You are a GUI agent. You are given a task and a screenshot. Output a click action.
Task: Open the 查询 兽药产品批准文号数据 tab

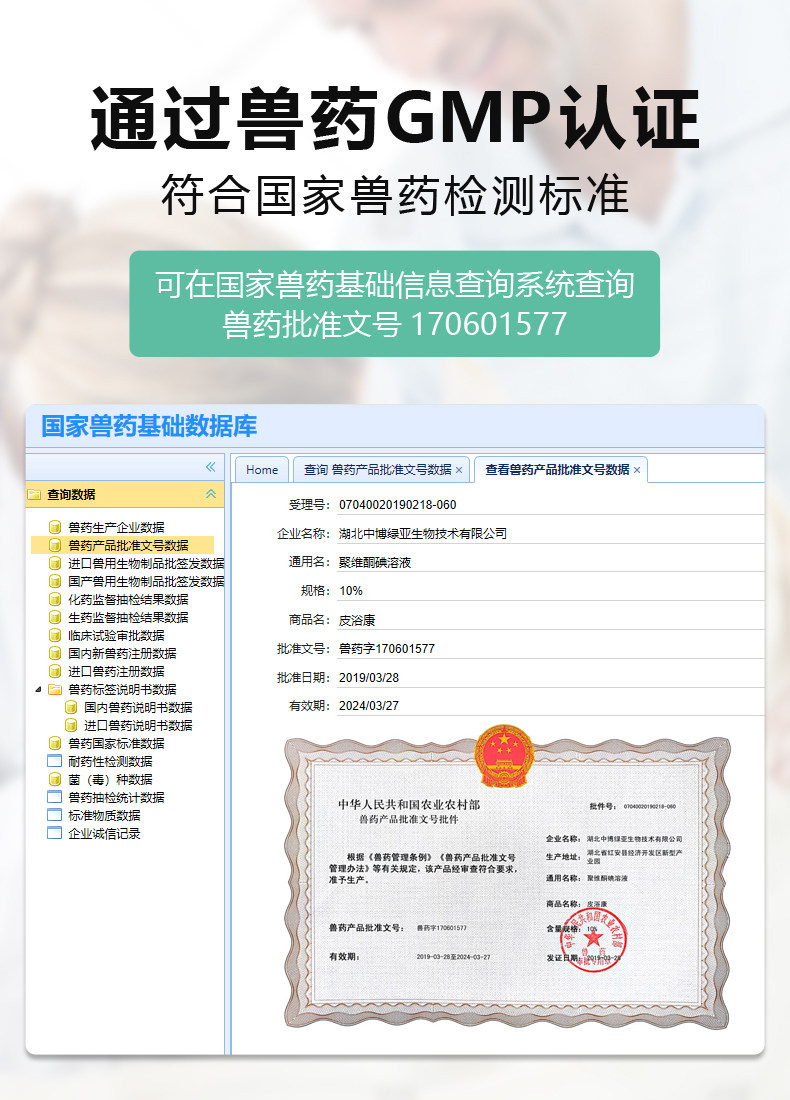(x=377, y=469)
